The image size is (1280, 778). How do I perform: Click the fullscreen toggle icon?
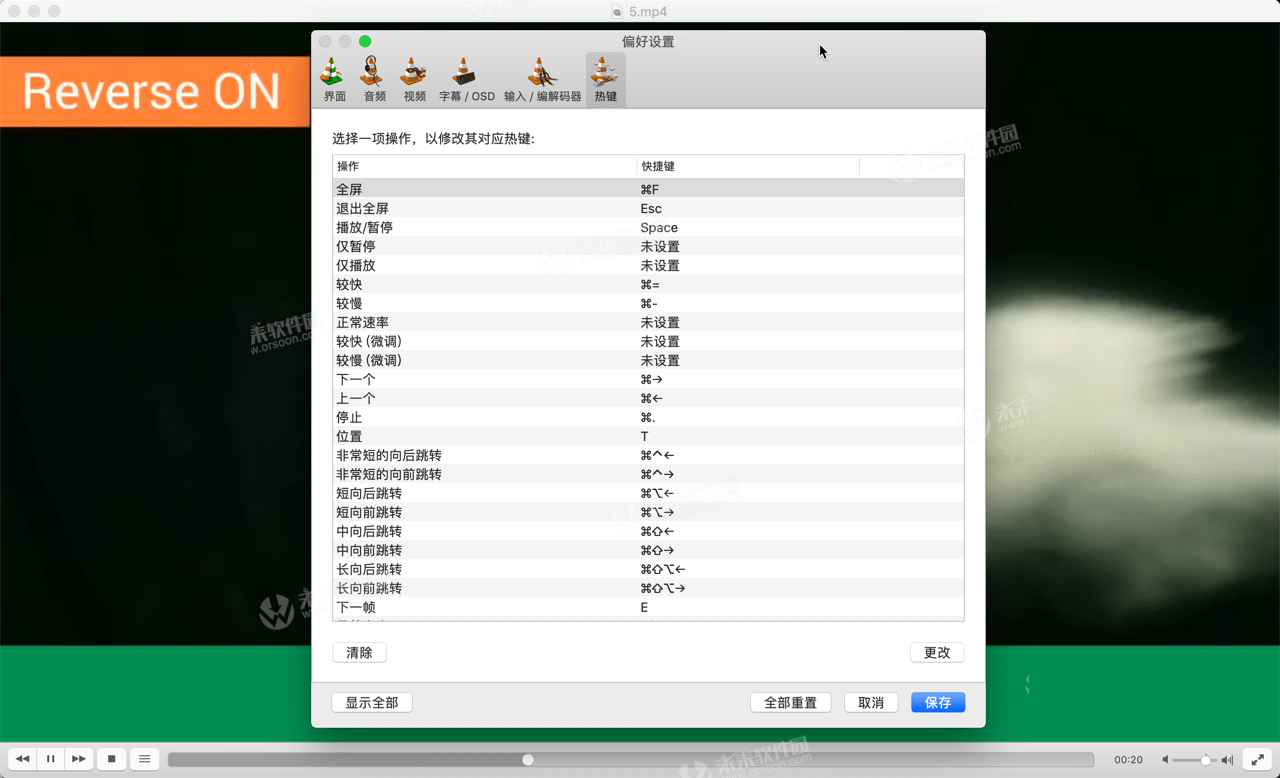pyautogui.click(x=1256, y=760)
